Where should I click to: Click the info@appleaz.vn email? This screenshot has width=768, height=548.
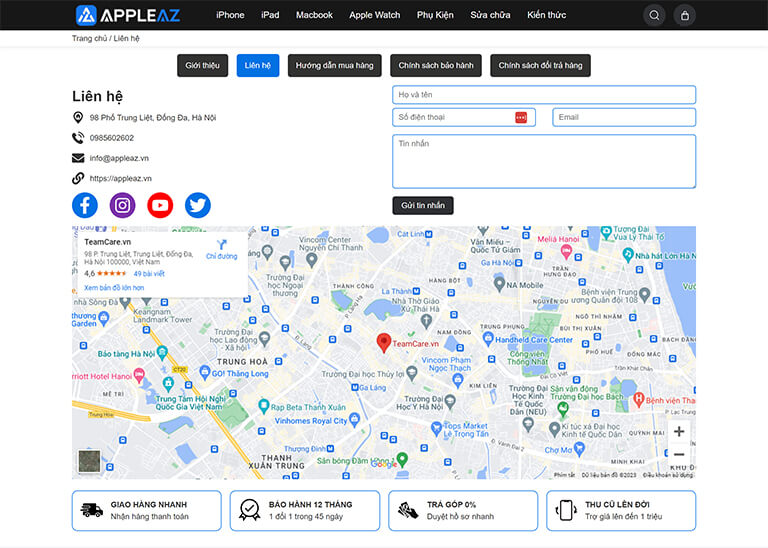(119, 158)
